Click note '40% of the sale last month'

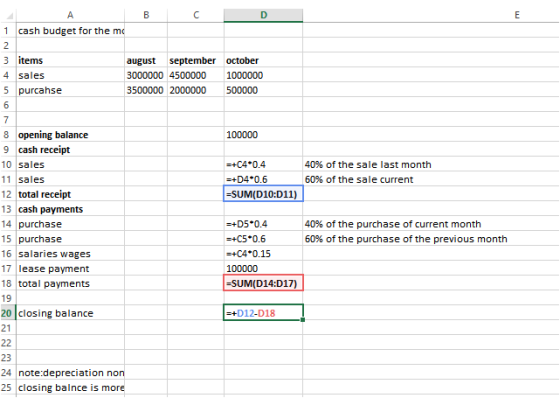click(x=368, y=165)
